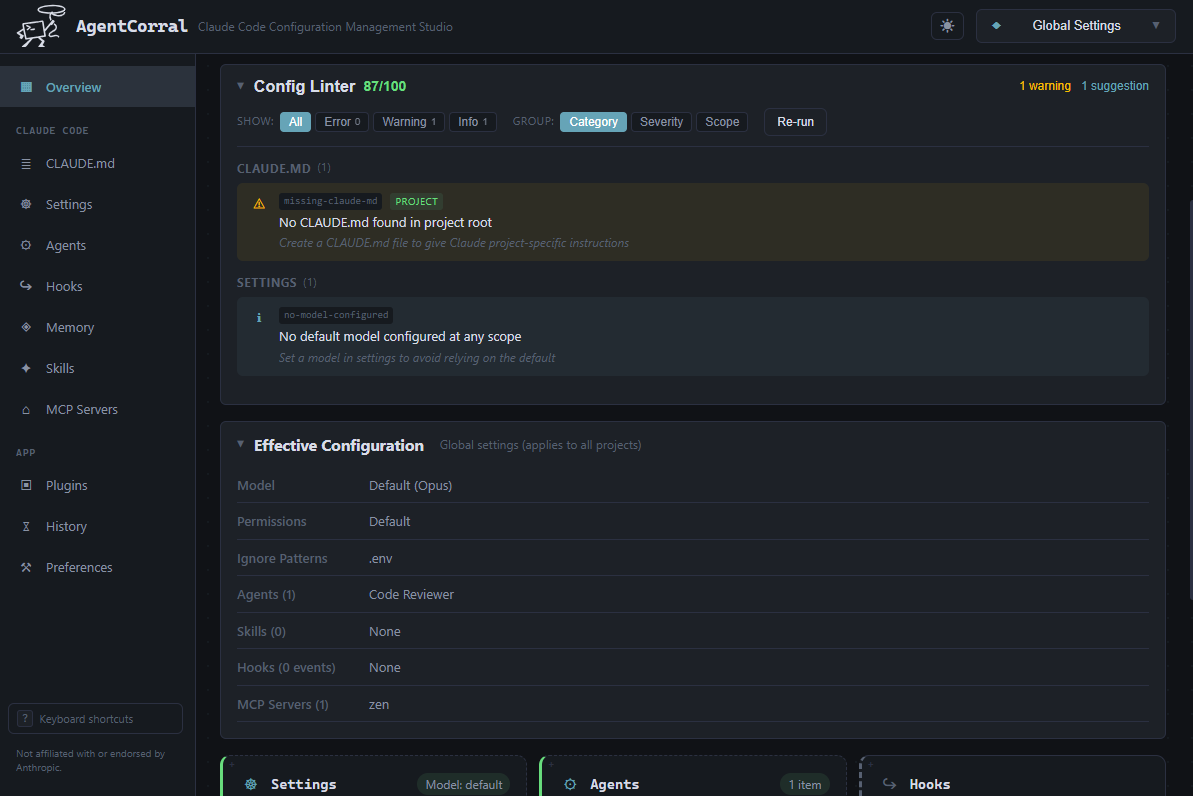Image resolution: width=1193 pixels, height=796 pixels.
Task: Filter linter results to Info only
Action: [472, 121]
